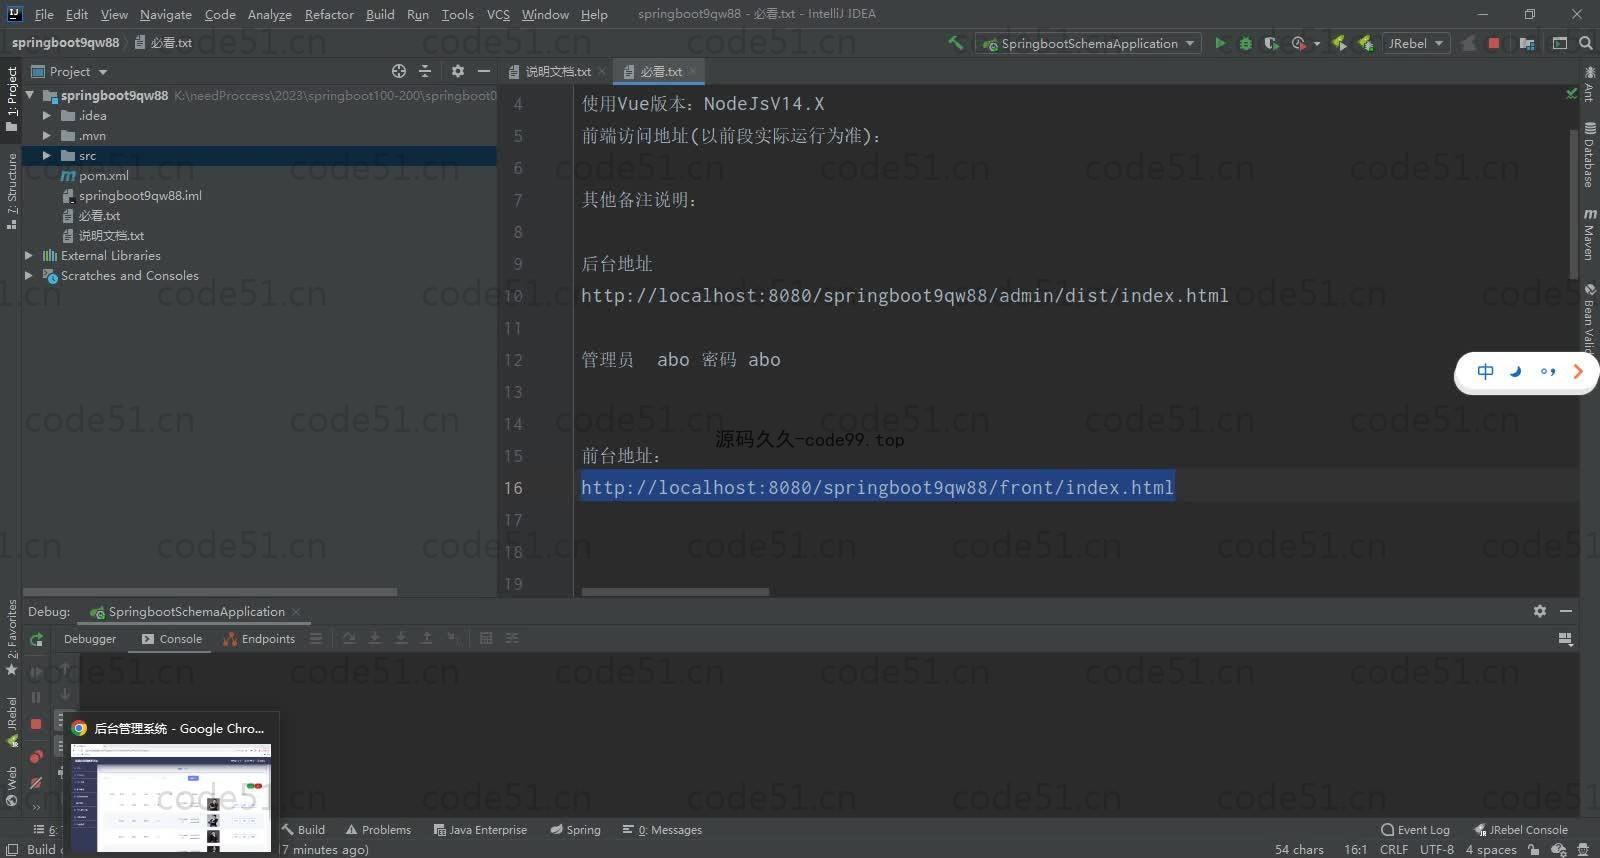Expand the src folder

tap(46, 155)
